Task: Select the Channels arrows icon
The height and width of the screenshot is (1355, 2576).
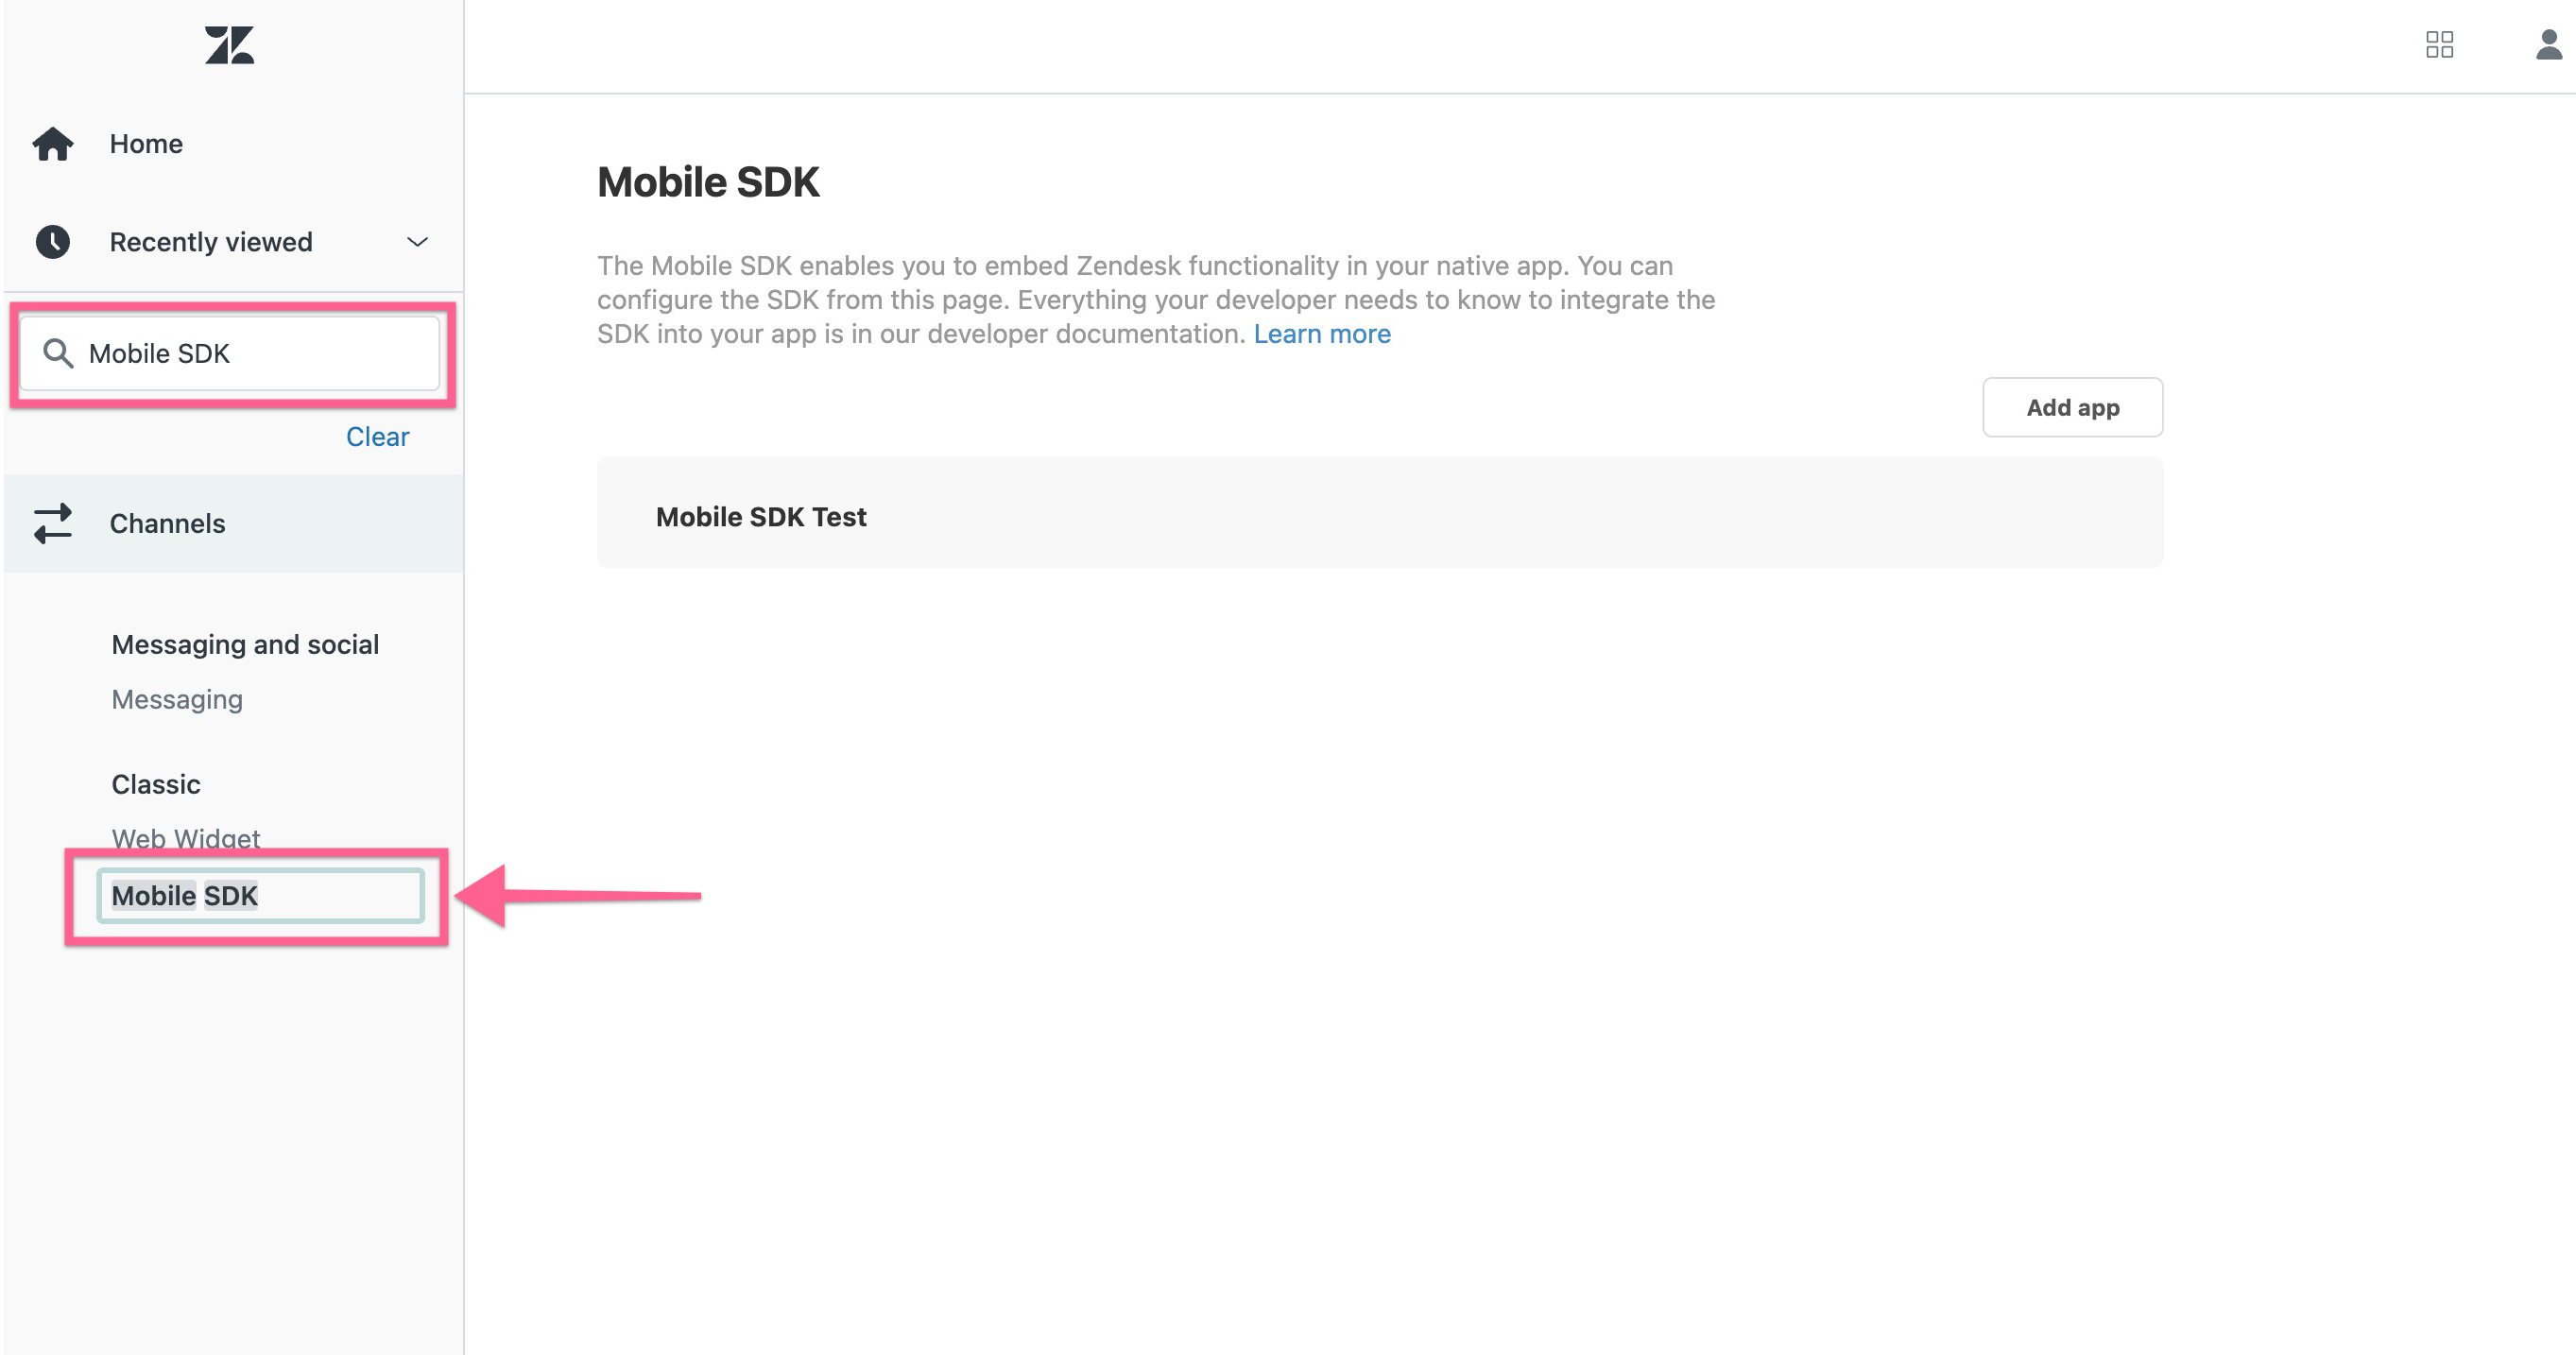Action: coord(53,523)
